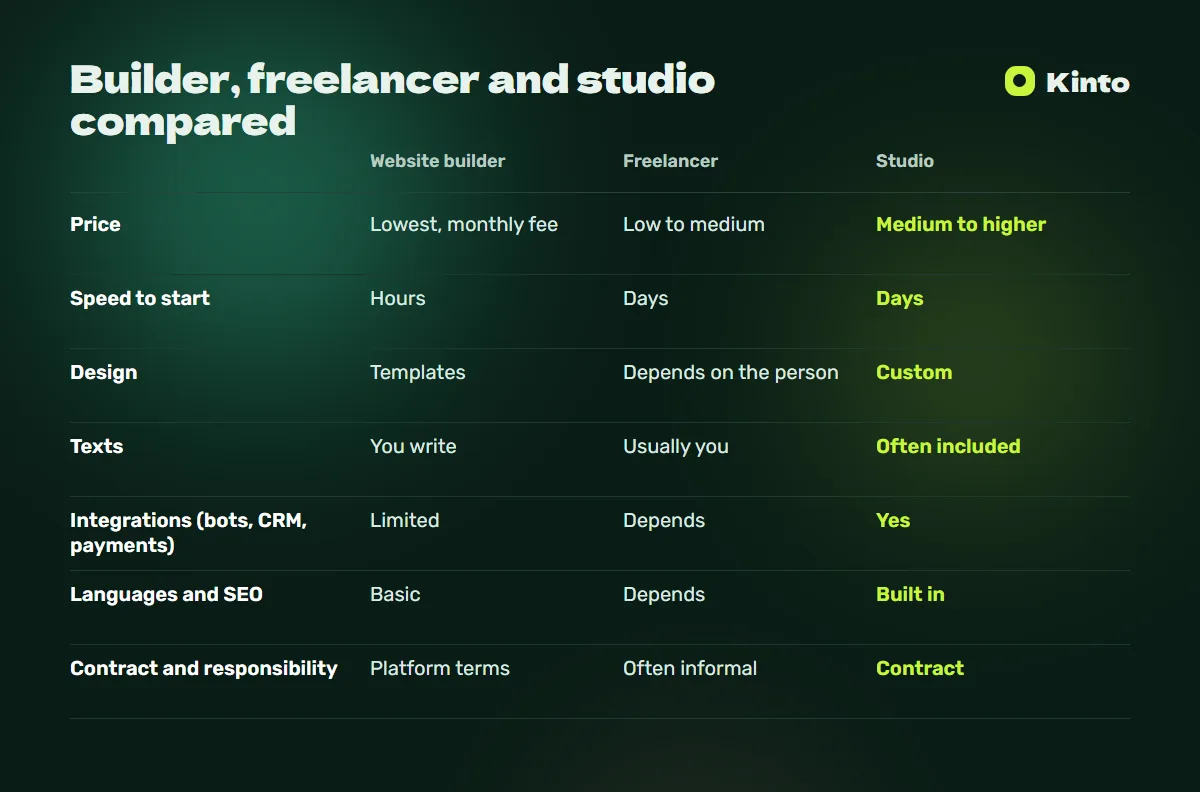Select the 'Usually you' cell
The width and height of the screenshot is (1200, 792).
click(676, 447)
